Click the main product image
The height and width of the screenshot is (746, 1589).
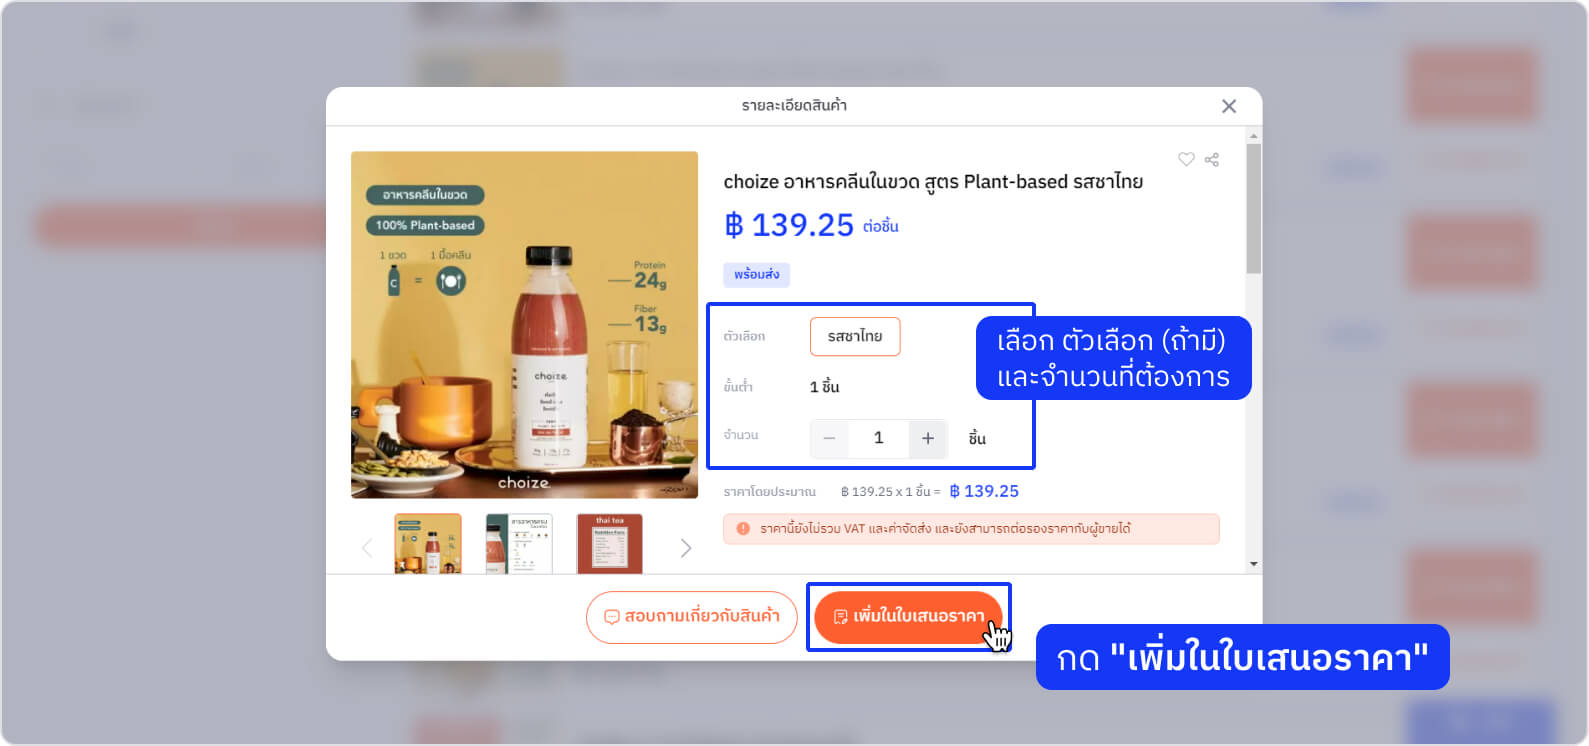pos(524,325)
